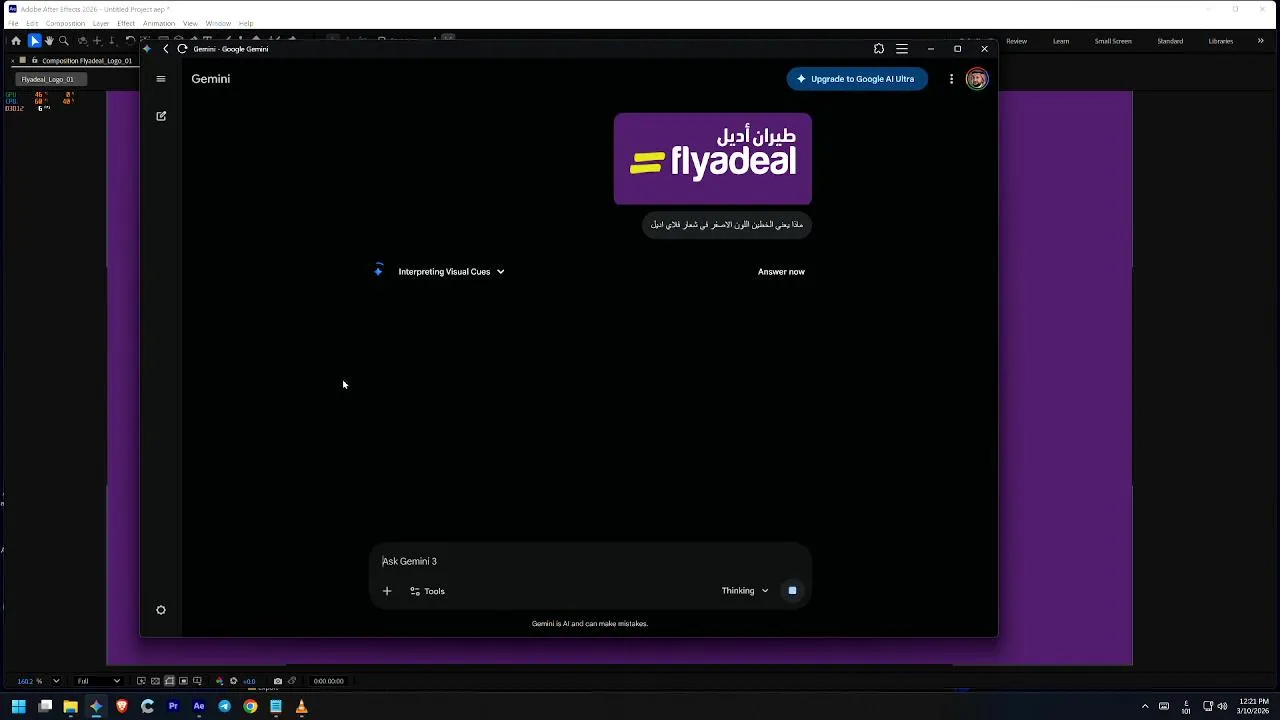Open the Gemini window hamburger menu

click(902, 48)
